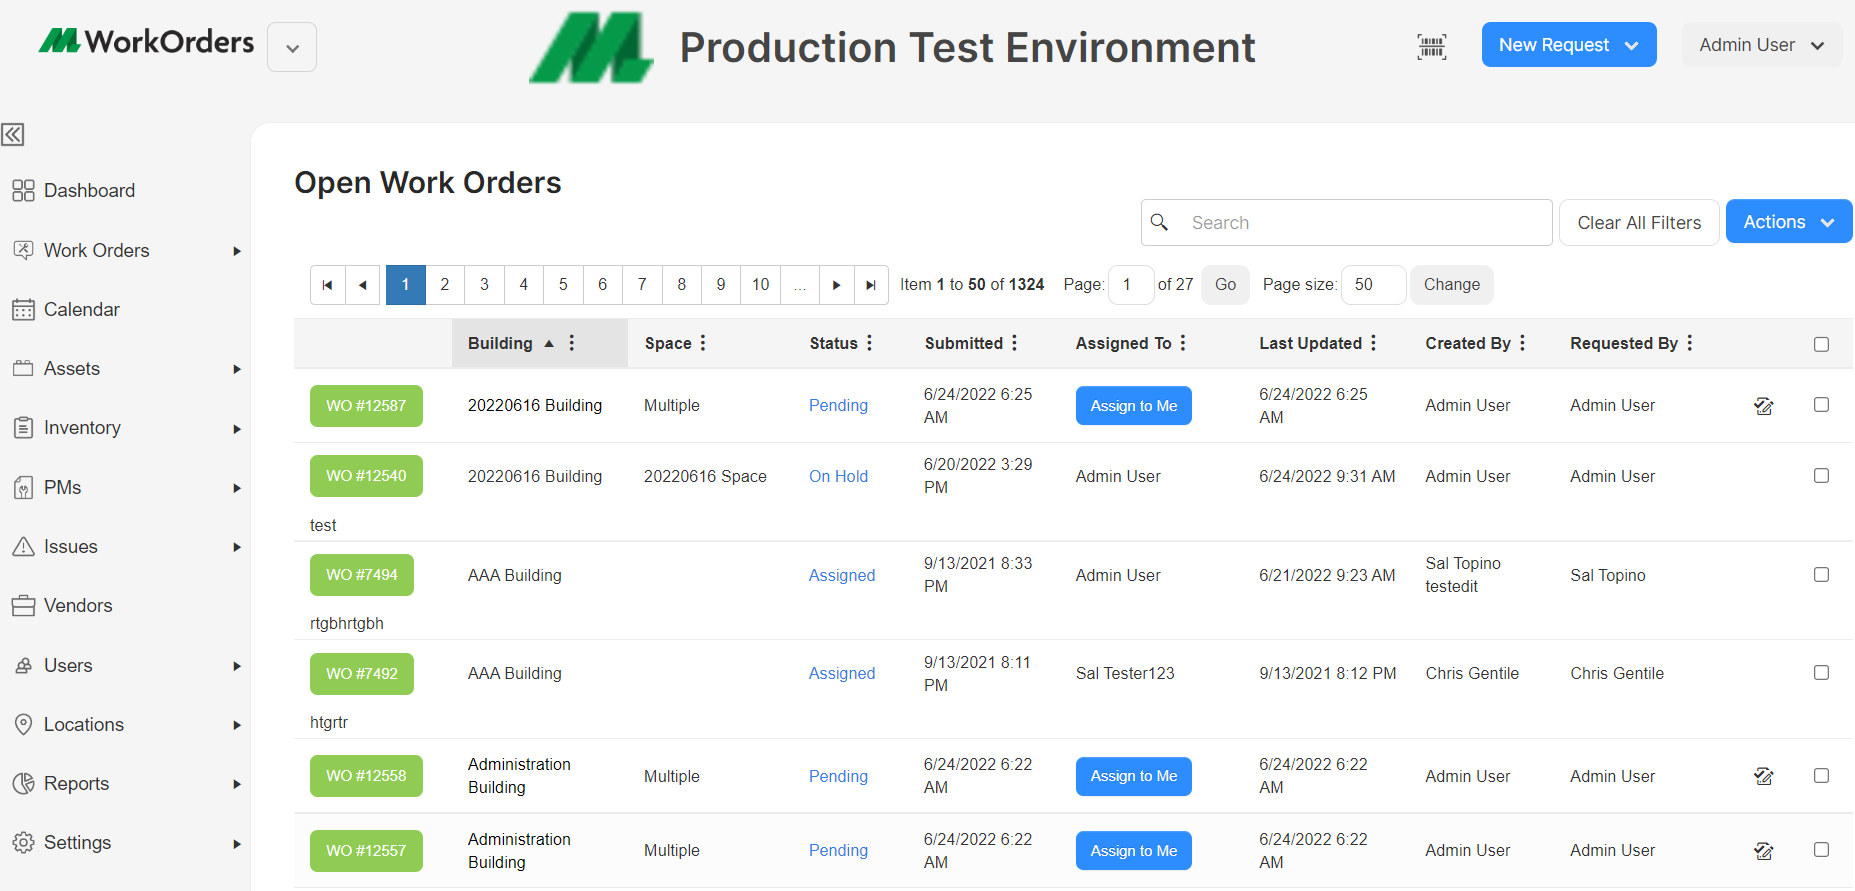Click On Hold status link for WO #12540
The width and height of the screenshot is (1855, 891).
click(838, 476)
